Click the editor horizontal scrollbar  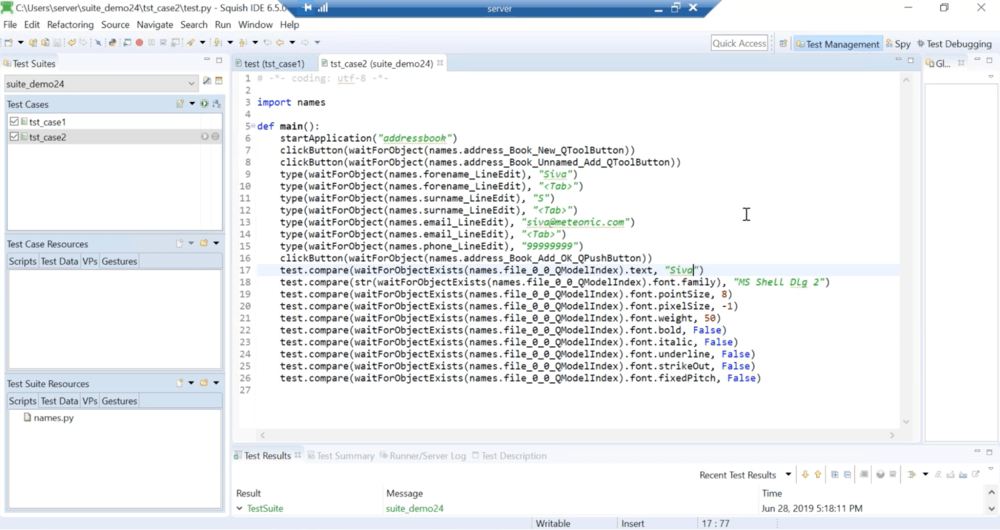tap(577, 435)
